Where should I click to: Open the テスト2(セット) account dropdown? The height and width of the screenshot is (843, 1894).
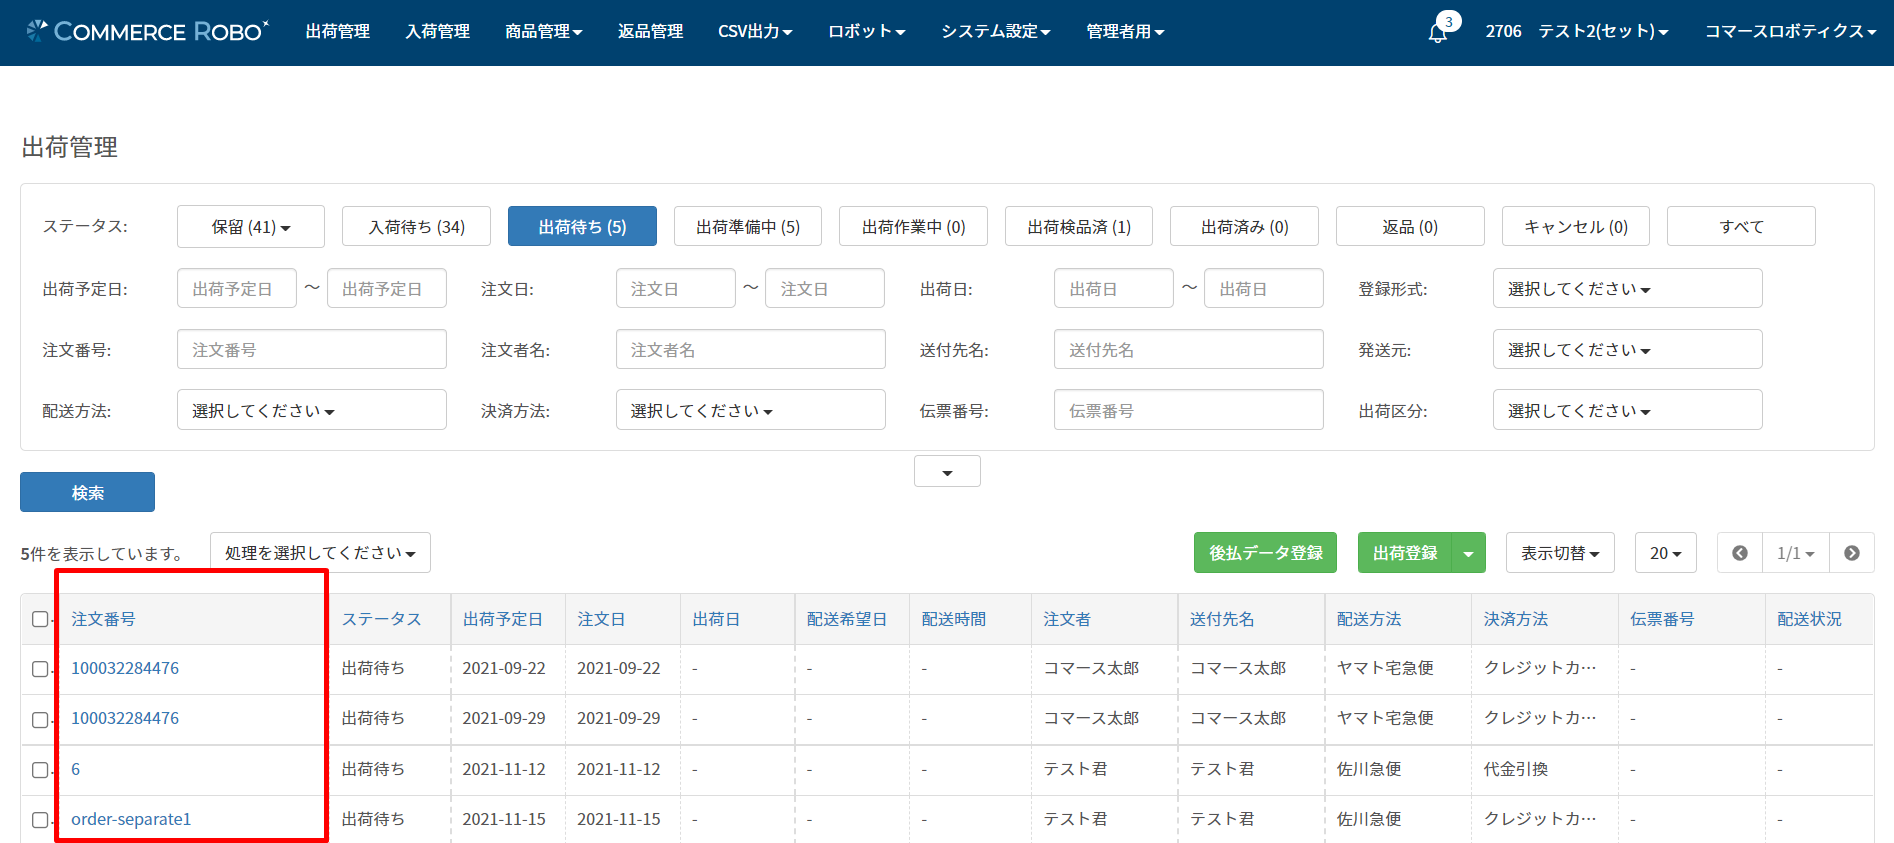1603,32
